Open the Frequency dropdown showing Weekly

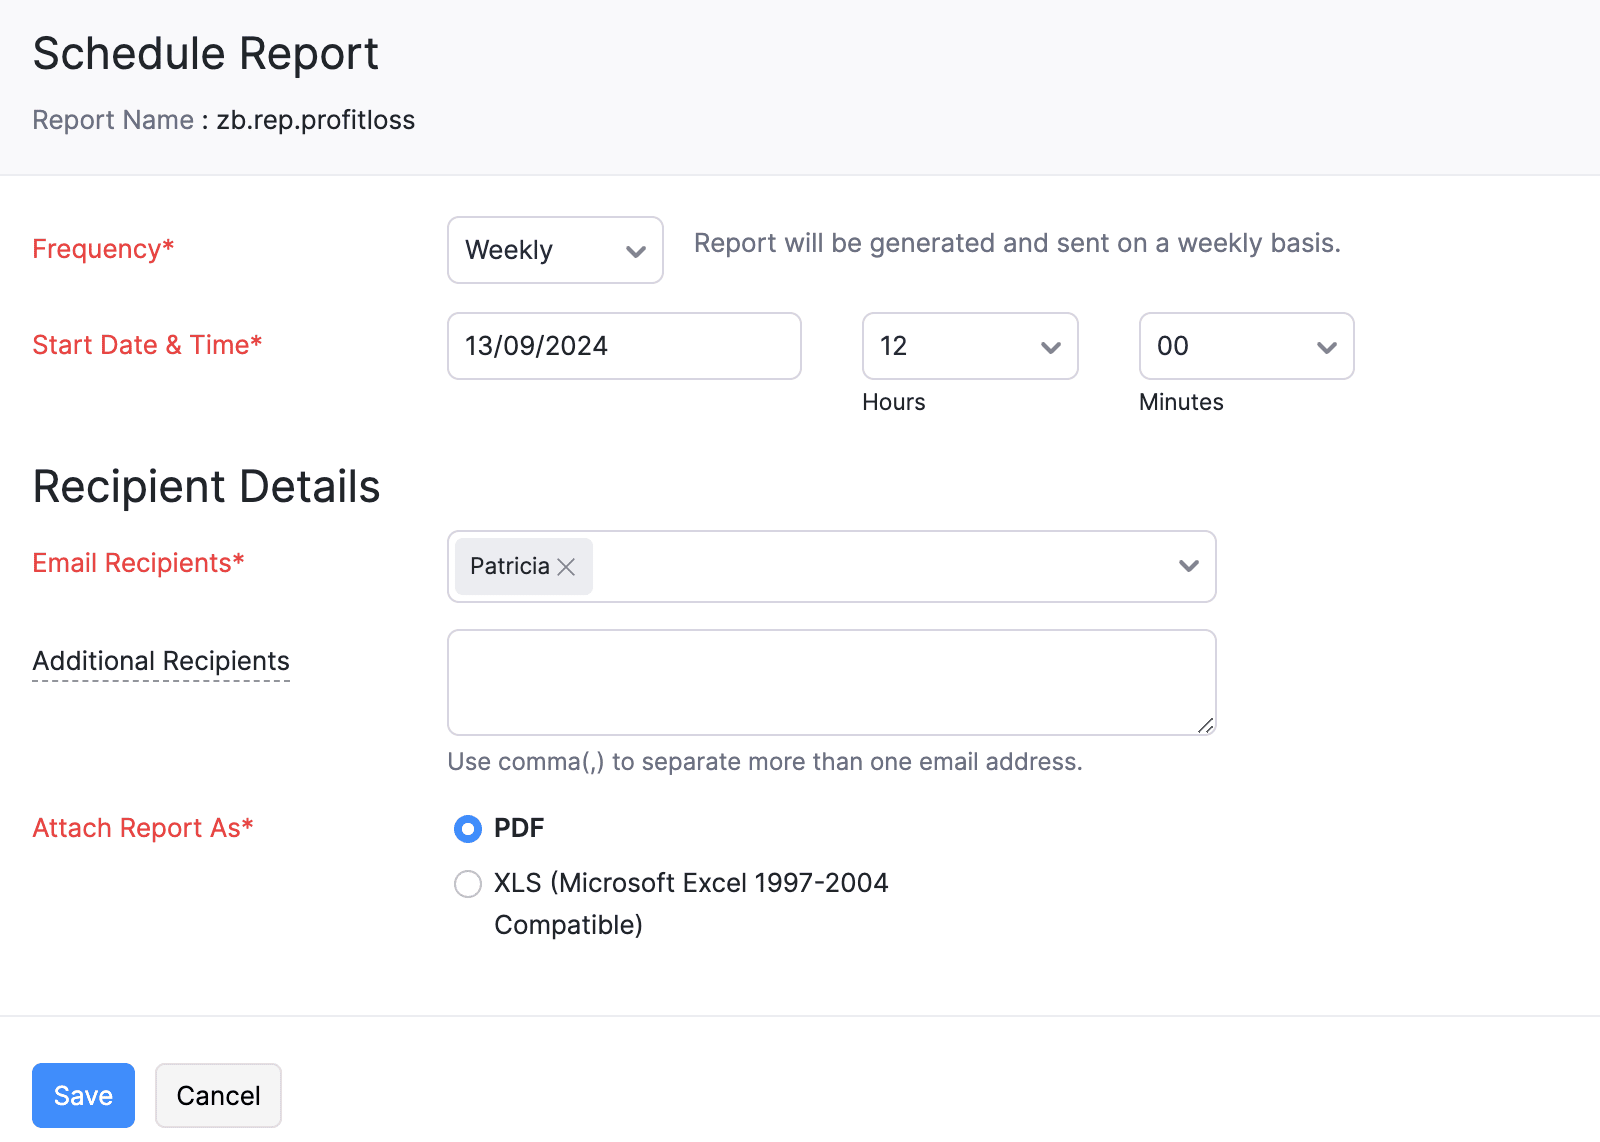coord(555,250)
